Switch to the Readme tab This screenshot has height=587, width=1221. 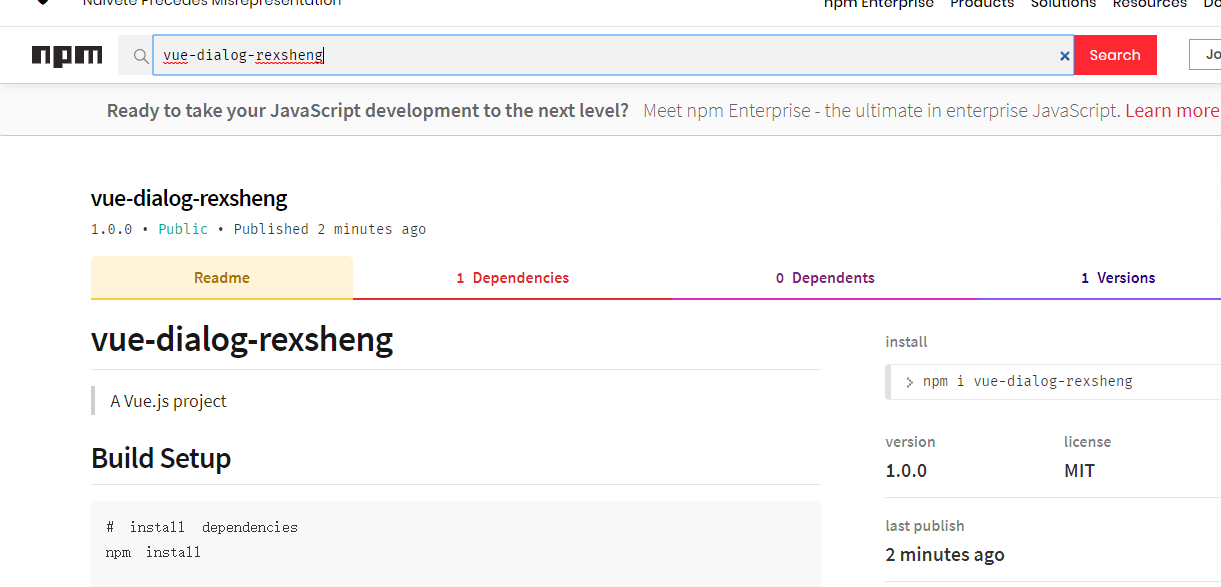pos(222,278)
